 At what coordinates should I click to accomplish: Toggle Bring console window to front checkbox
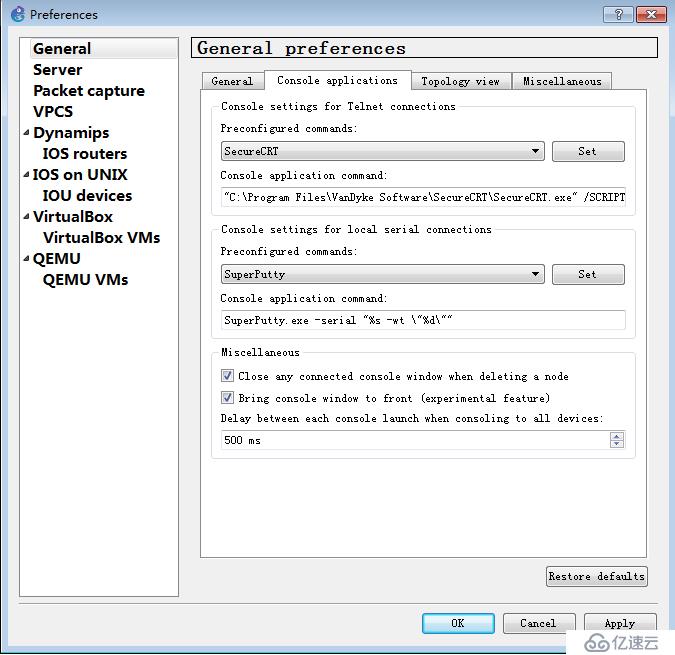(227, 398)
